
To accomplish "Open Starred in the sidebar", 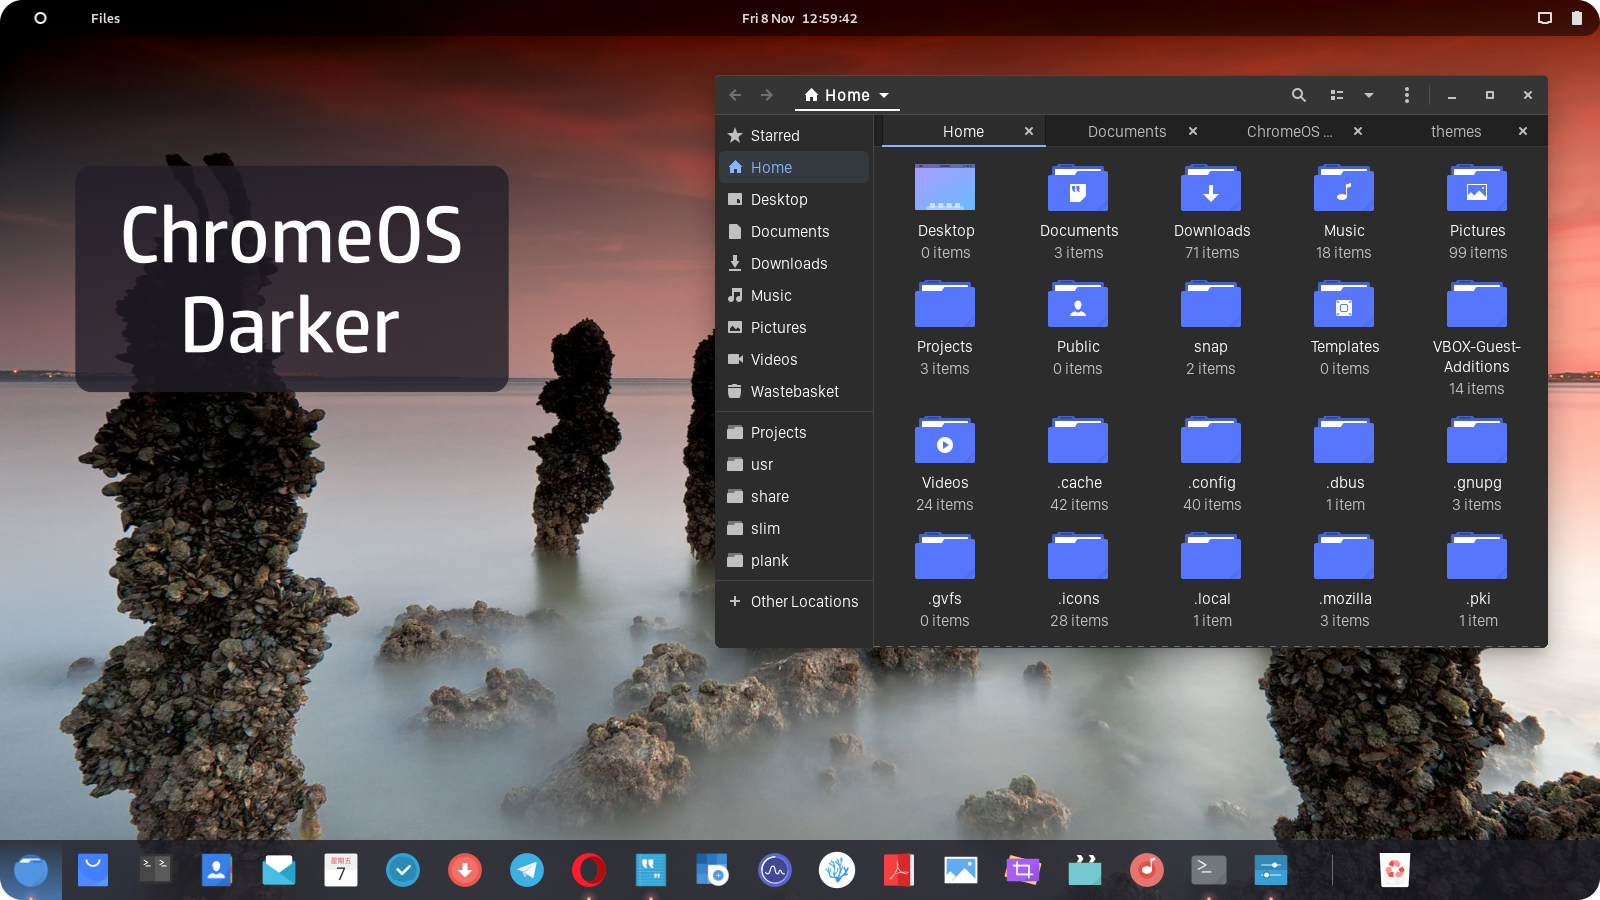I will coord(794,135).
